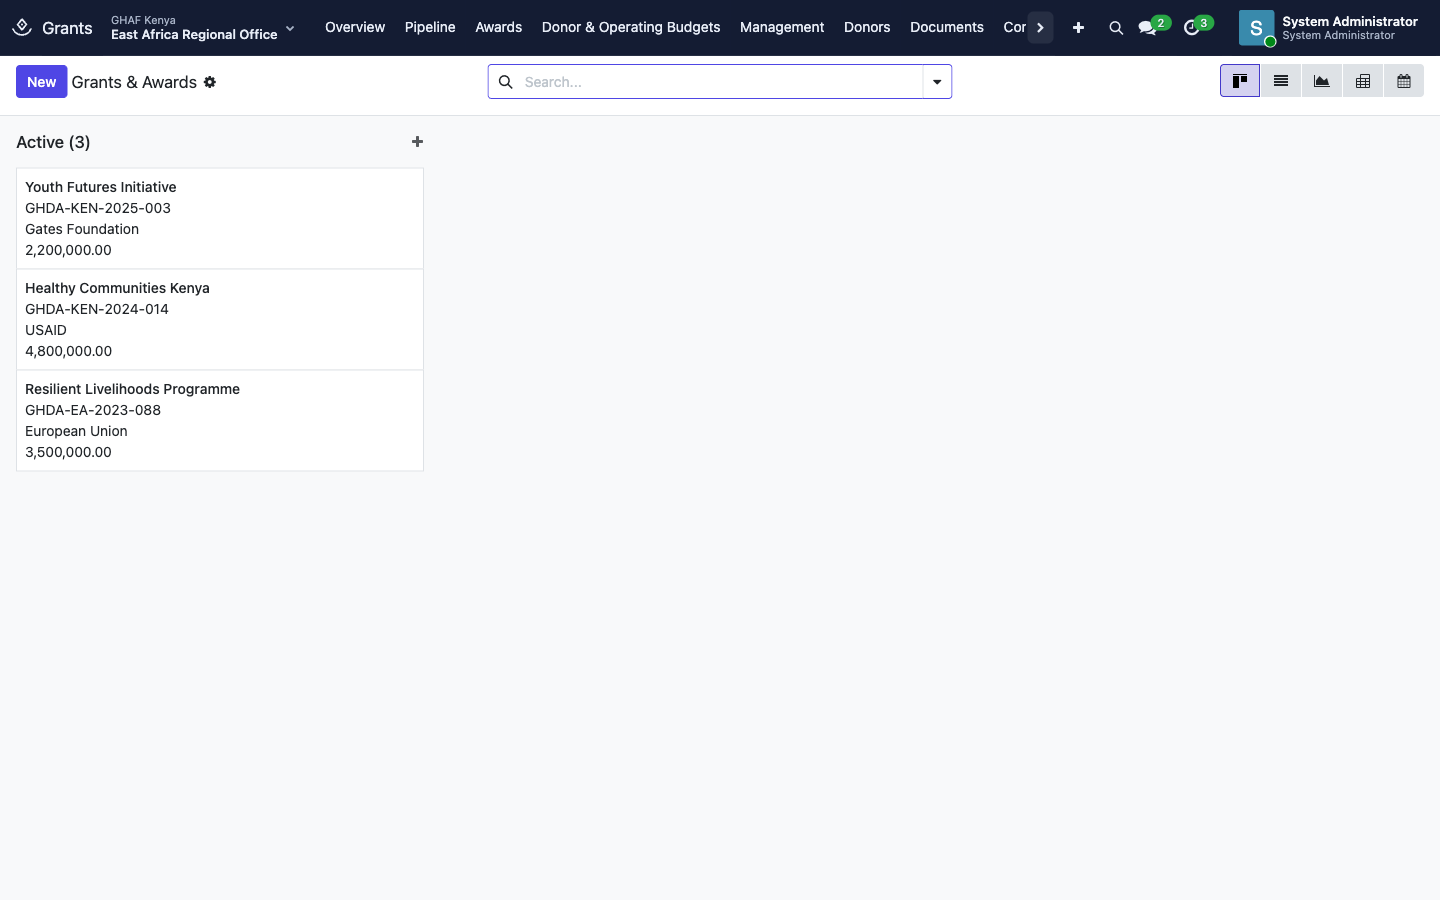
Task: Toggle the search filter options dropdown
Action: click(937, 82)
